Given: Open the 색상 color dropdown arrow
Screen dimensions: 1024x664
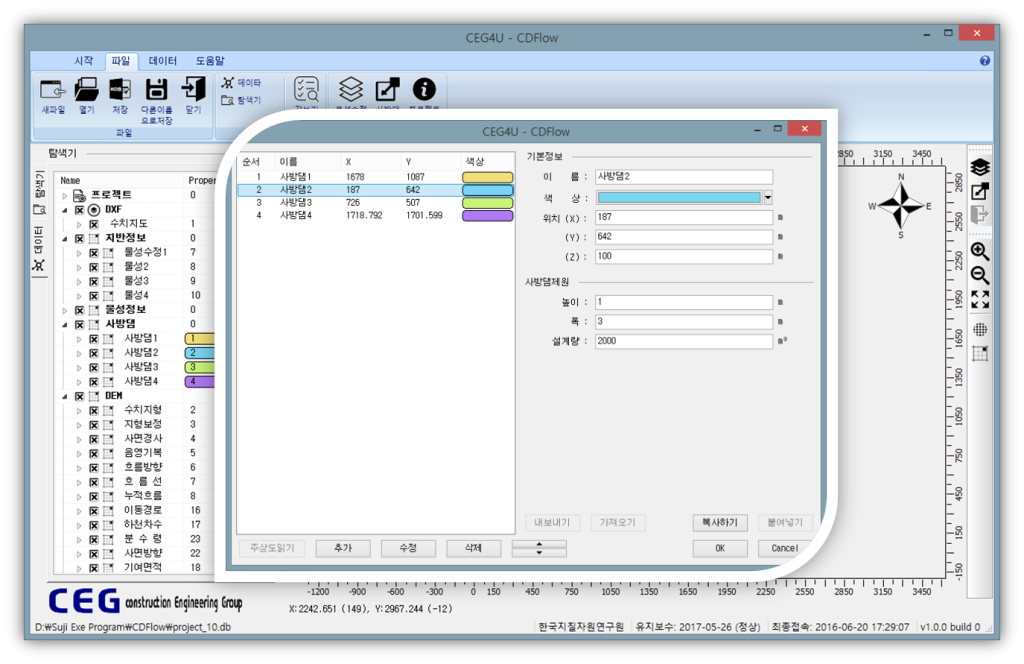Looking at the screenshot, I should pos(768,197).
